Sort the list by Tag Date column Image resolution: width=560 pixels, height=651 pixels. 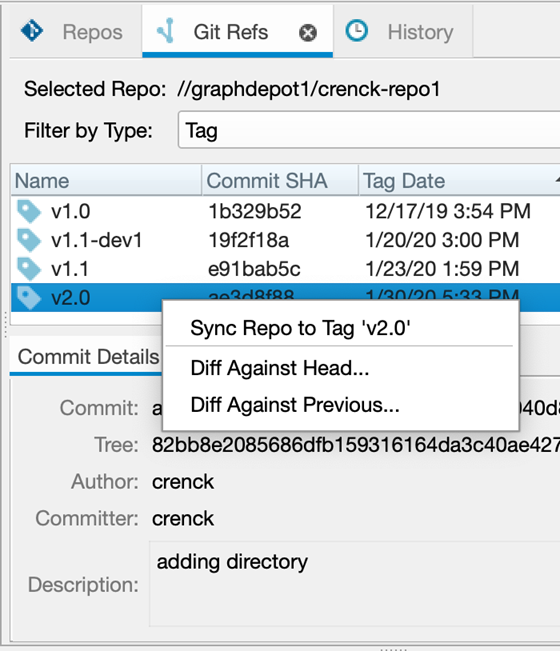(x=459, y=181)
